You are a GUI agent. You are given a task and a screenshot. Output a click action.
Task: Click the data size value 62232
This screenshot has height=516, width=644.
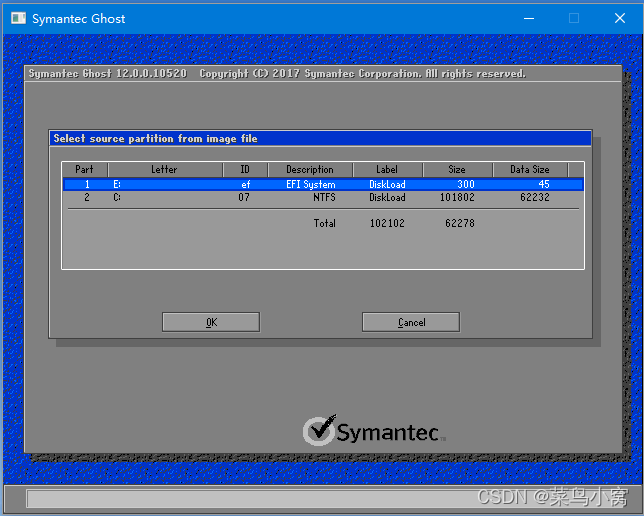535,198
